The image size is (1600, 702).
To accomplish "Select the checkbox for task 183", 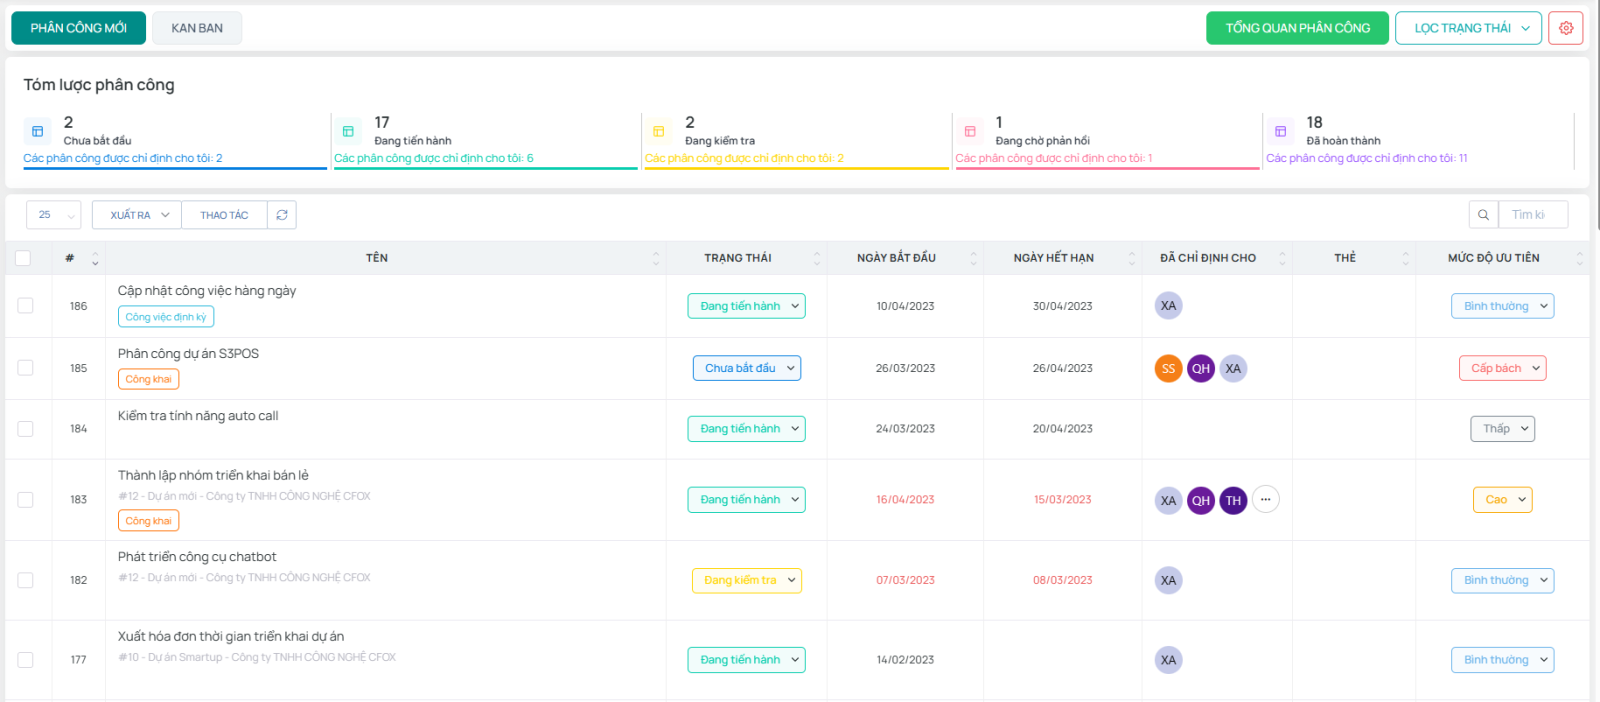I will pyautogui.click(x=26, y=500).
